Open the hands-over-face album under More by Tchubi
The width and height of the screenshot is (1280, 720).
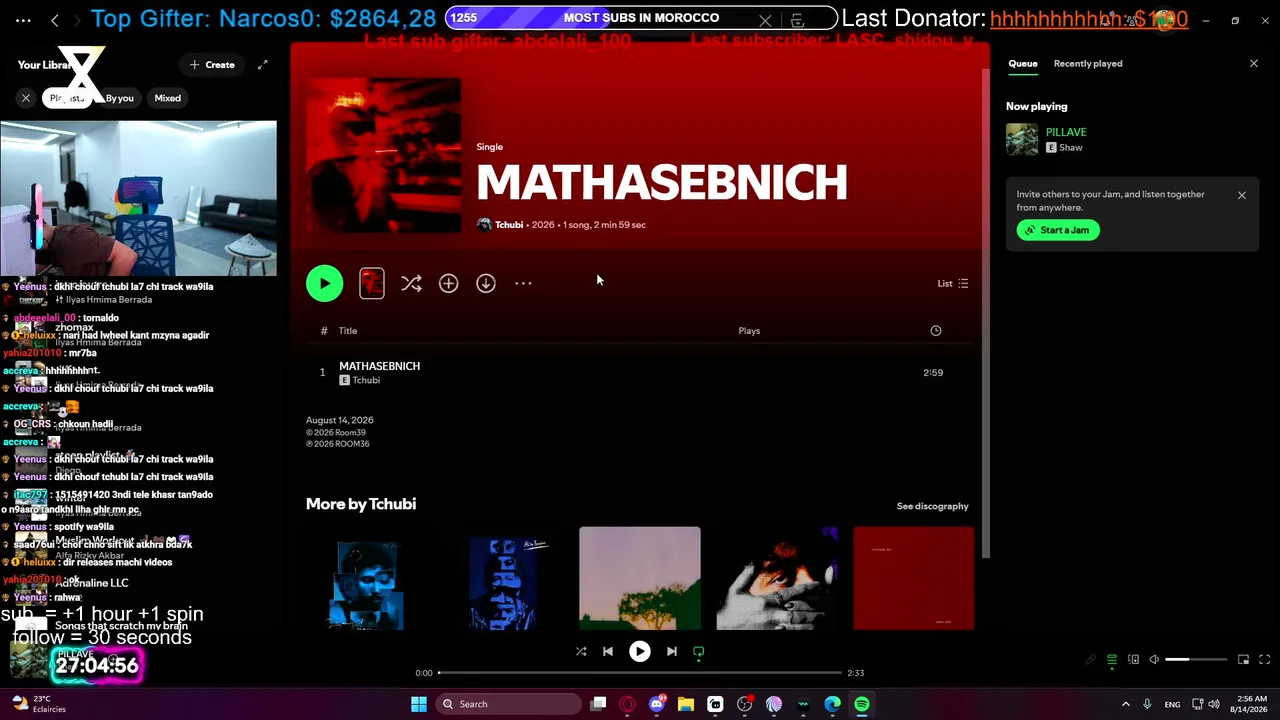777,579
